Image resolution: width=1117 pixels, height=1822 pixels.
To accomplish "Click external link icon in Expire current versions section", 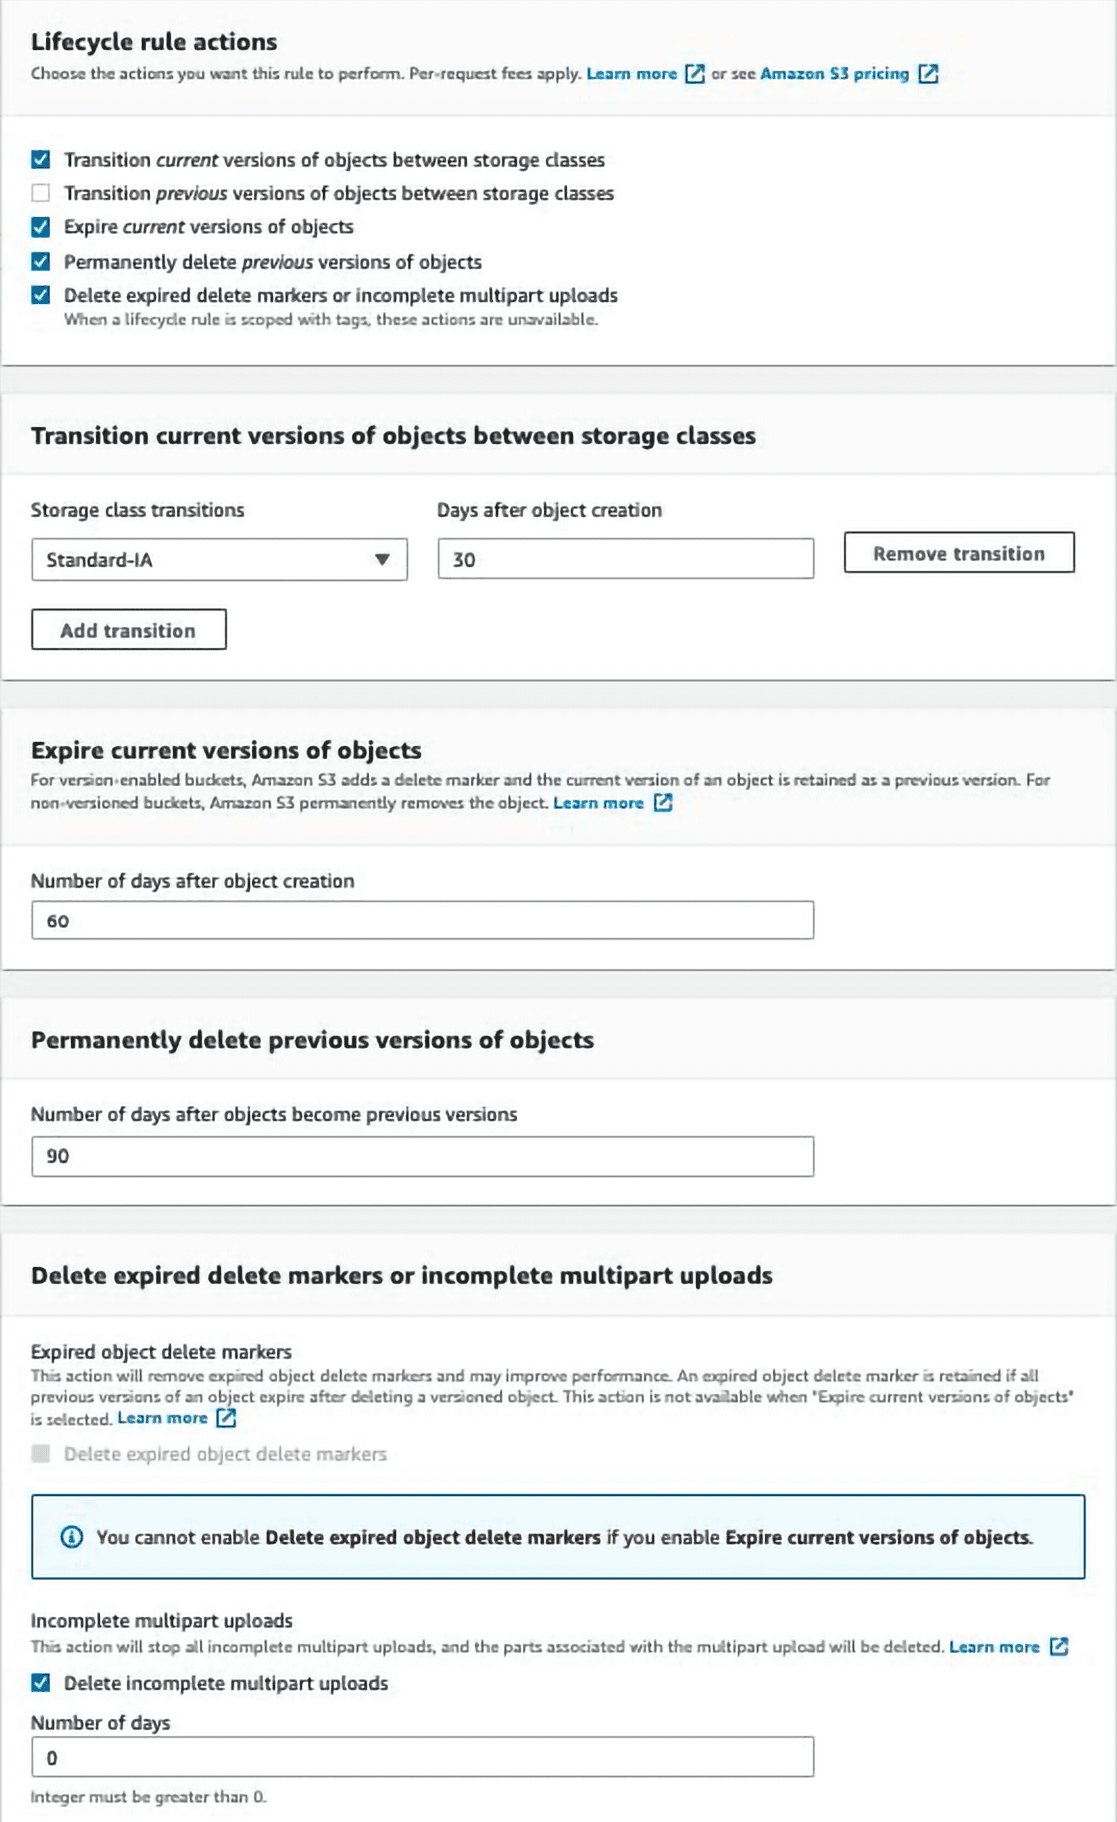I will click(663, 803).
